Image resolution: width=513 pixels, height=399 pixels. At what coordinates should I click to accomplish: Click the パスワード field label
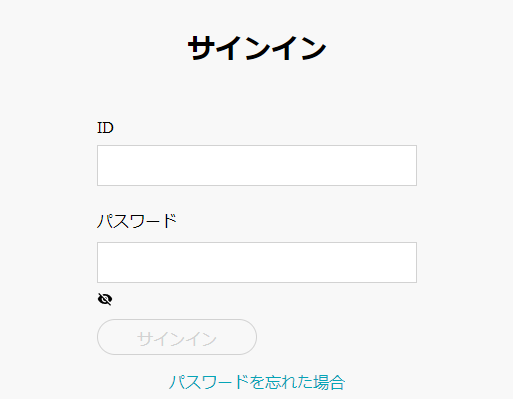coord(136,221)
